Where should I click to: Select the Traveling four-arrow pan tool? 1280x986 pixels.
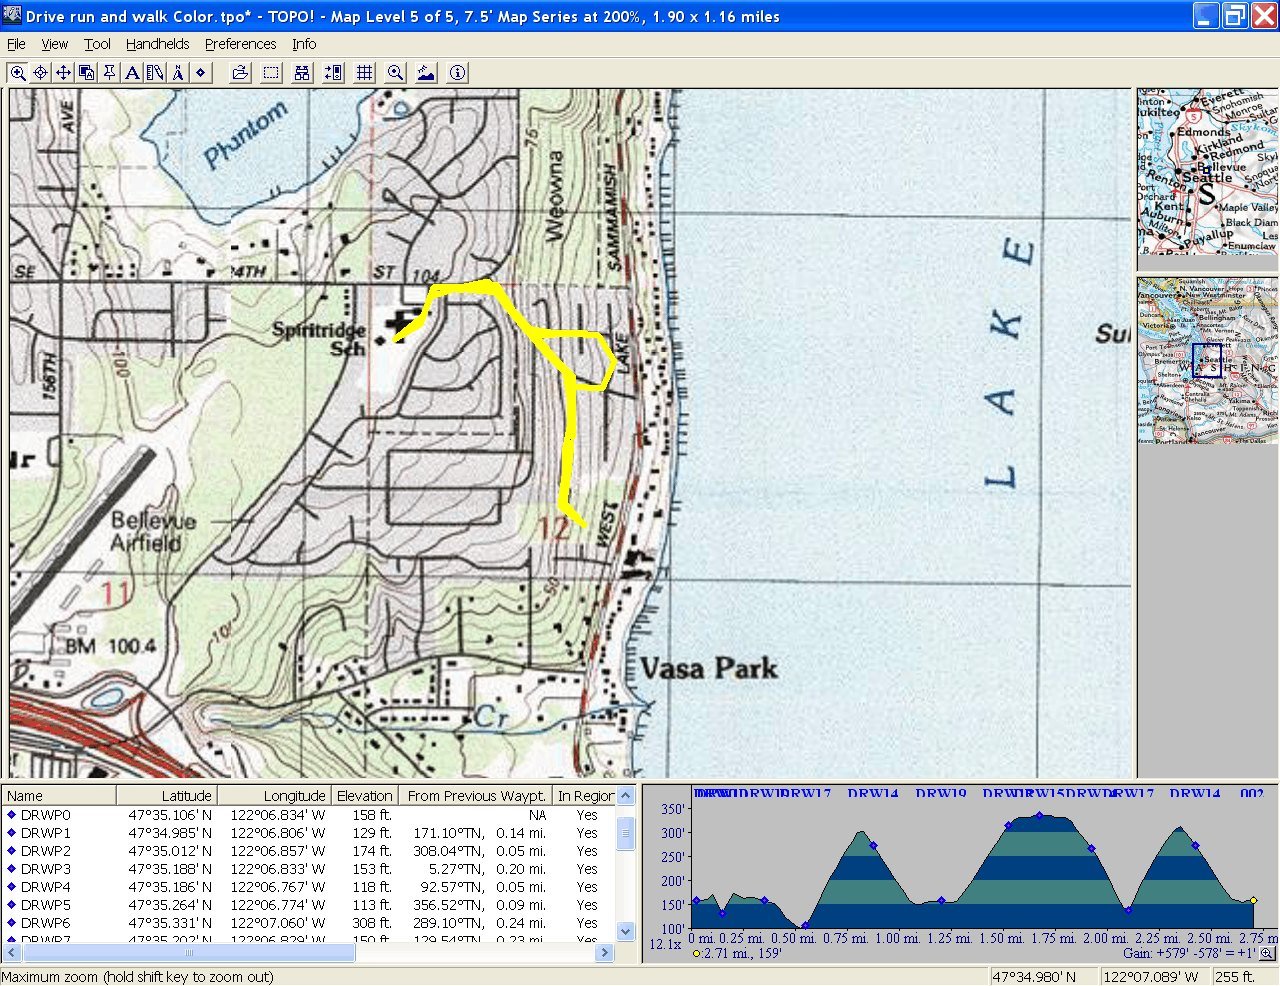(x=63, y=73)
